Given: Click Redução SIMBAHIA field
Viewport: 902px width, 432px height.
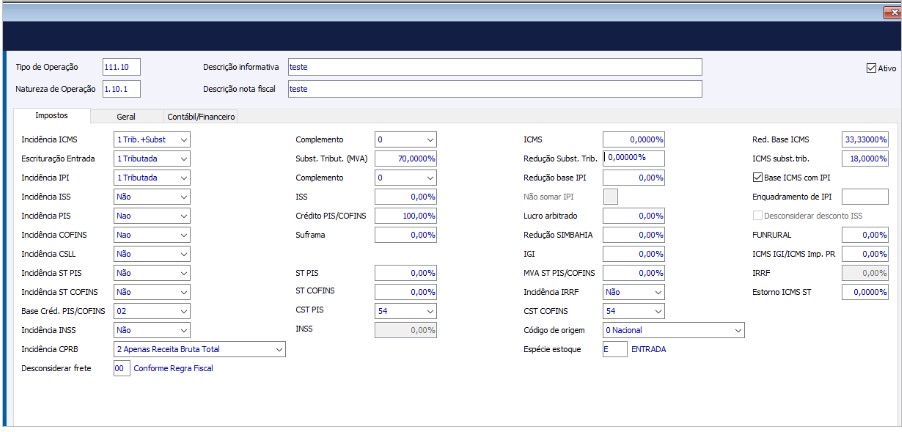Looking at the screenshot, I should [x=634, y=235].
